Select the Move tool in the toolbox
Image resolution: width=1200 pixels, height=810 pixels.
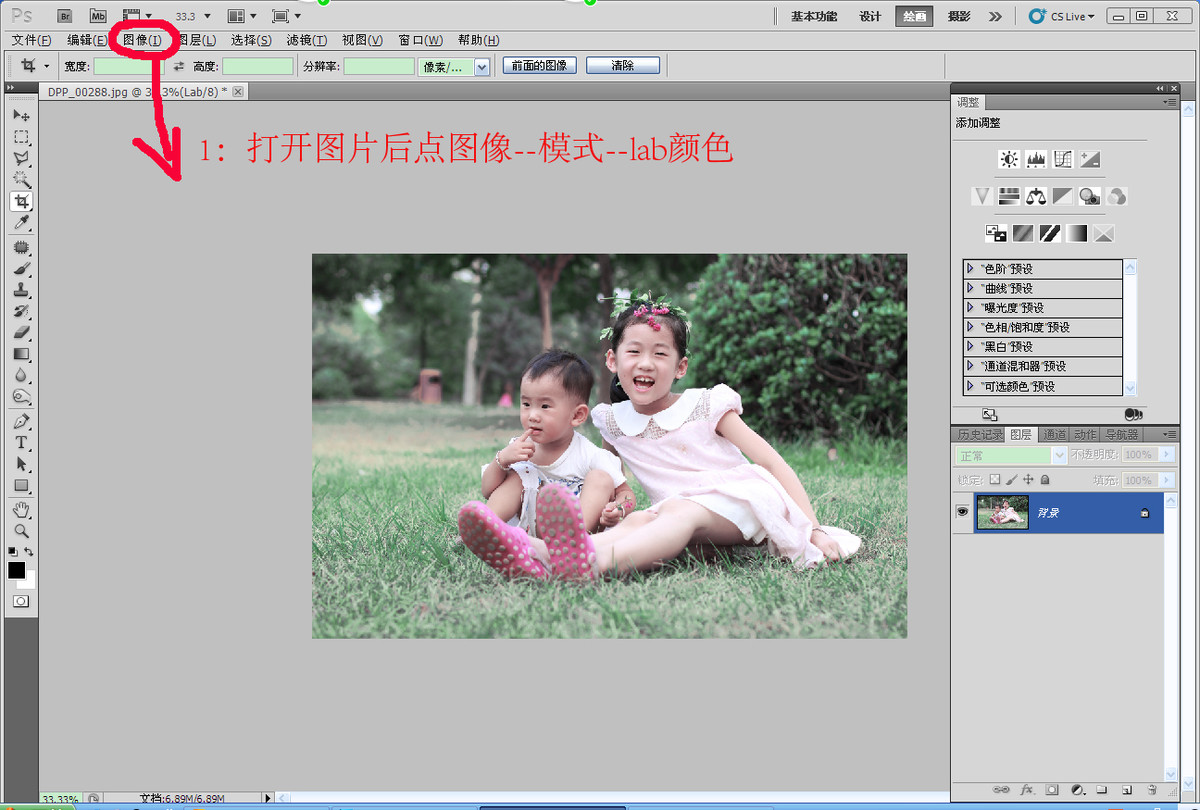point(21,115)
